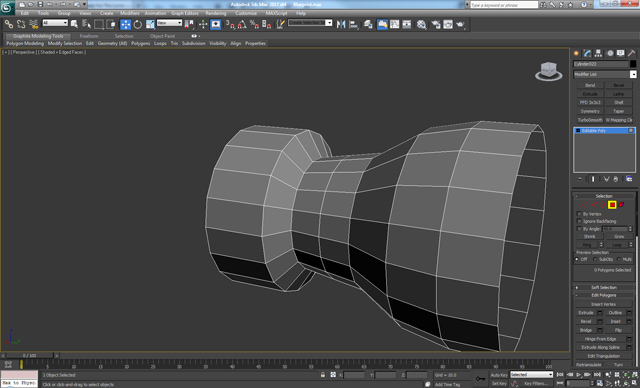Select Polygon sub-object level icon
Image resolution: width=640 pixels, height=388 pixels.
[612, 204]
